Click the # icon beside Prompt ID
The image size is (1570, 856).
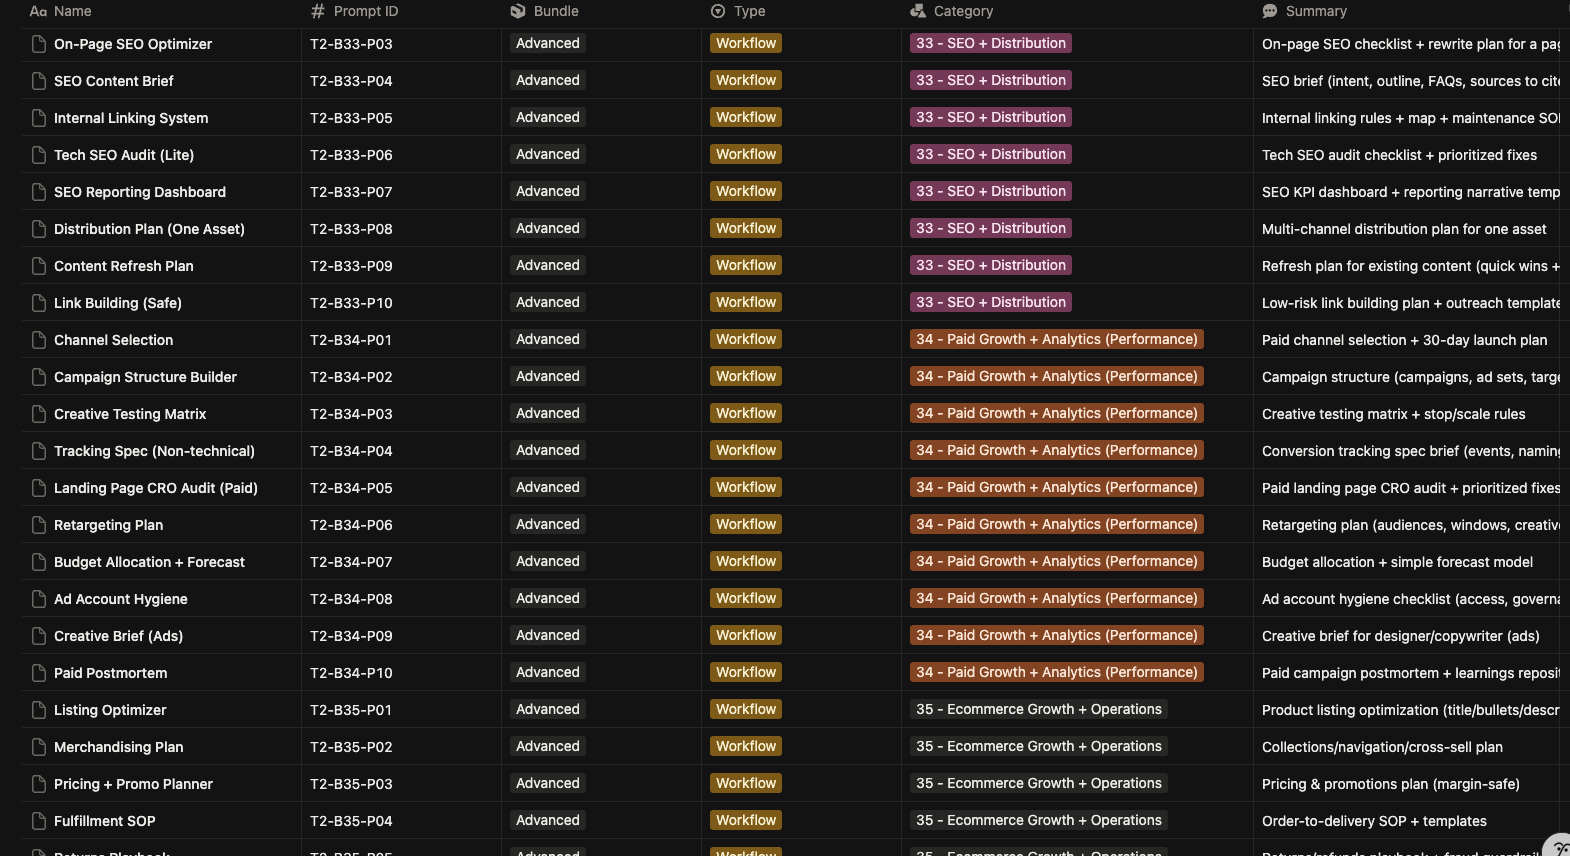(317, 11)
